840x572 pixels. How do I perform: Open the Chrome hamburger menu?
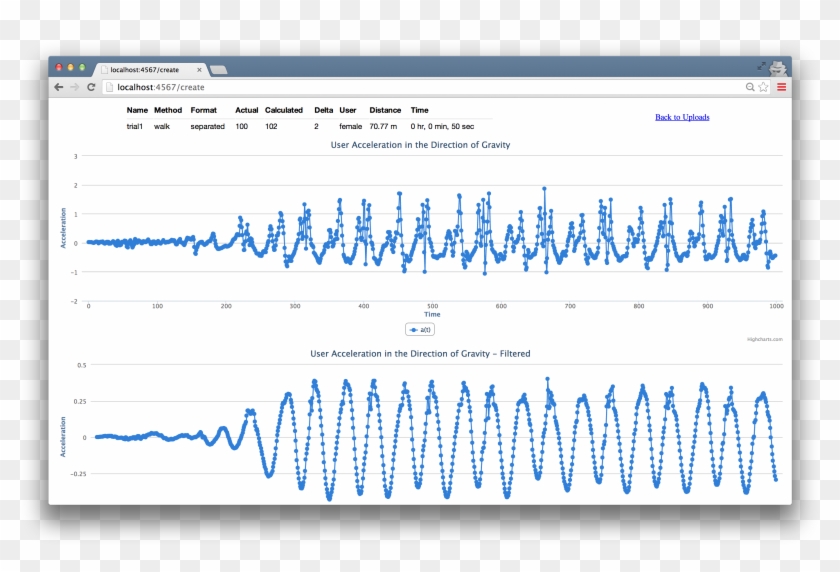(781, 87)
